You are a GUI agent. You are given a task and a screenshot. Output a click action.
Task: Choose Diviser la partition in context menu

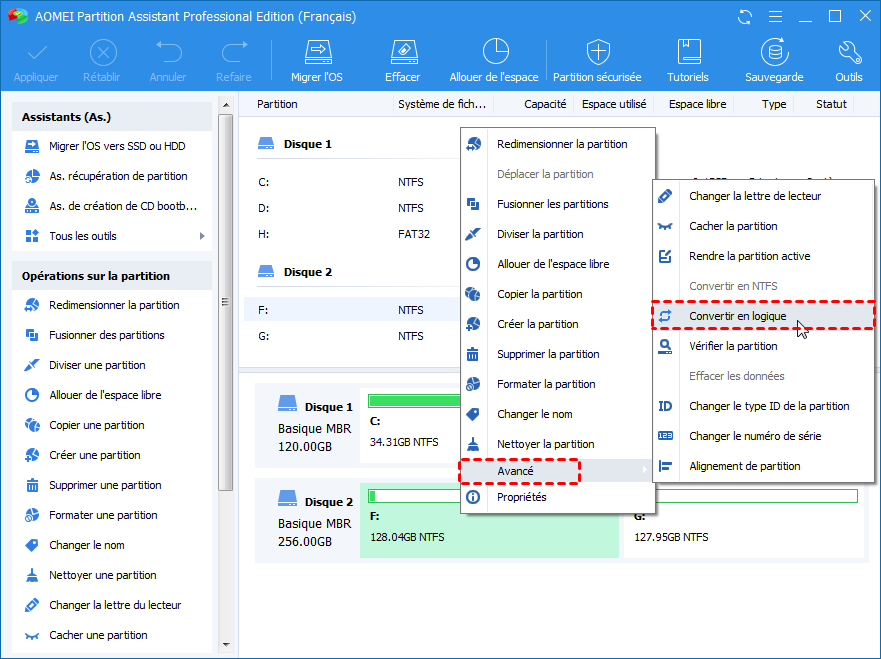[557, 234]
